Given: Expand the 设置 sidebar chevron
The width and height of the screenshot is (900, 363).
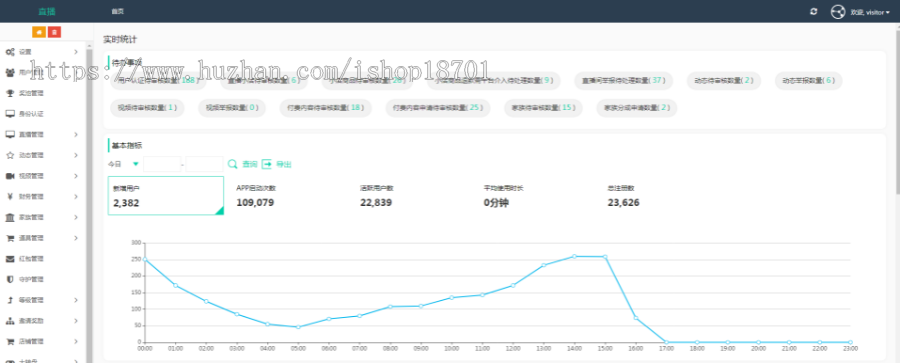Looking at the screenshot, I should coord(76,52).
